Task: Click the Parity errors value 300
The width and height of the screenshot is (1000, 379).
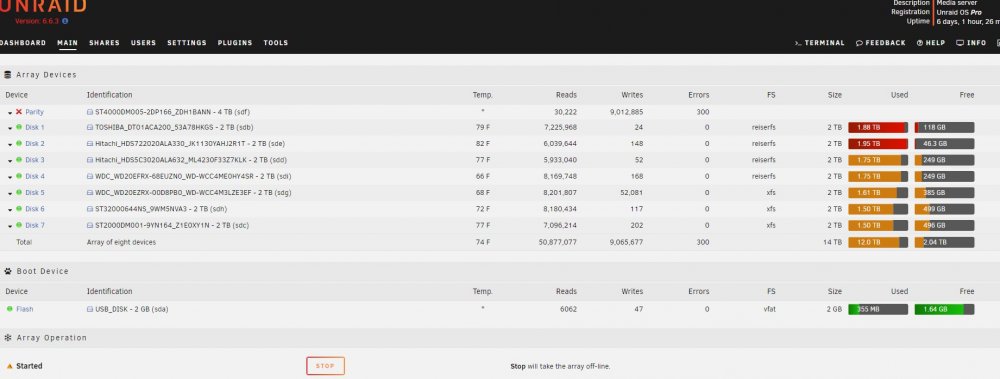Action: tap(703, 112)
